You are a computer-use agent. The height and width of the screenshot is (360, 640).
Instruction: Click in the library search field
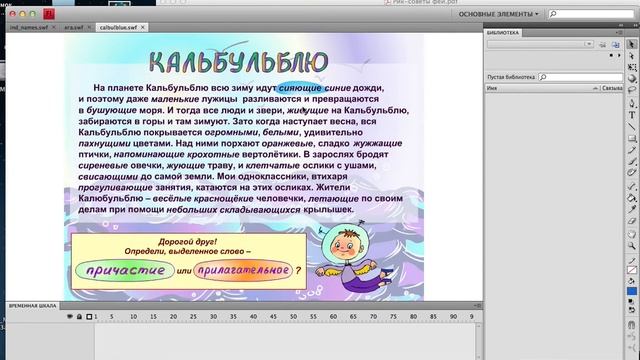[x=581, y=77]
